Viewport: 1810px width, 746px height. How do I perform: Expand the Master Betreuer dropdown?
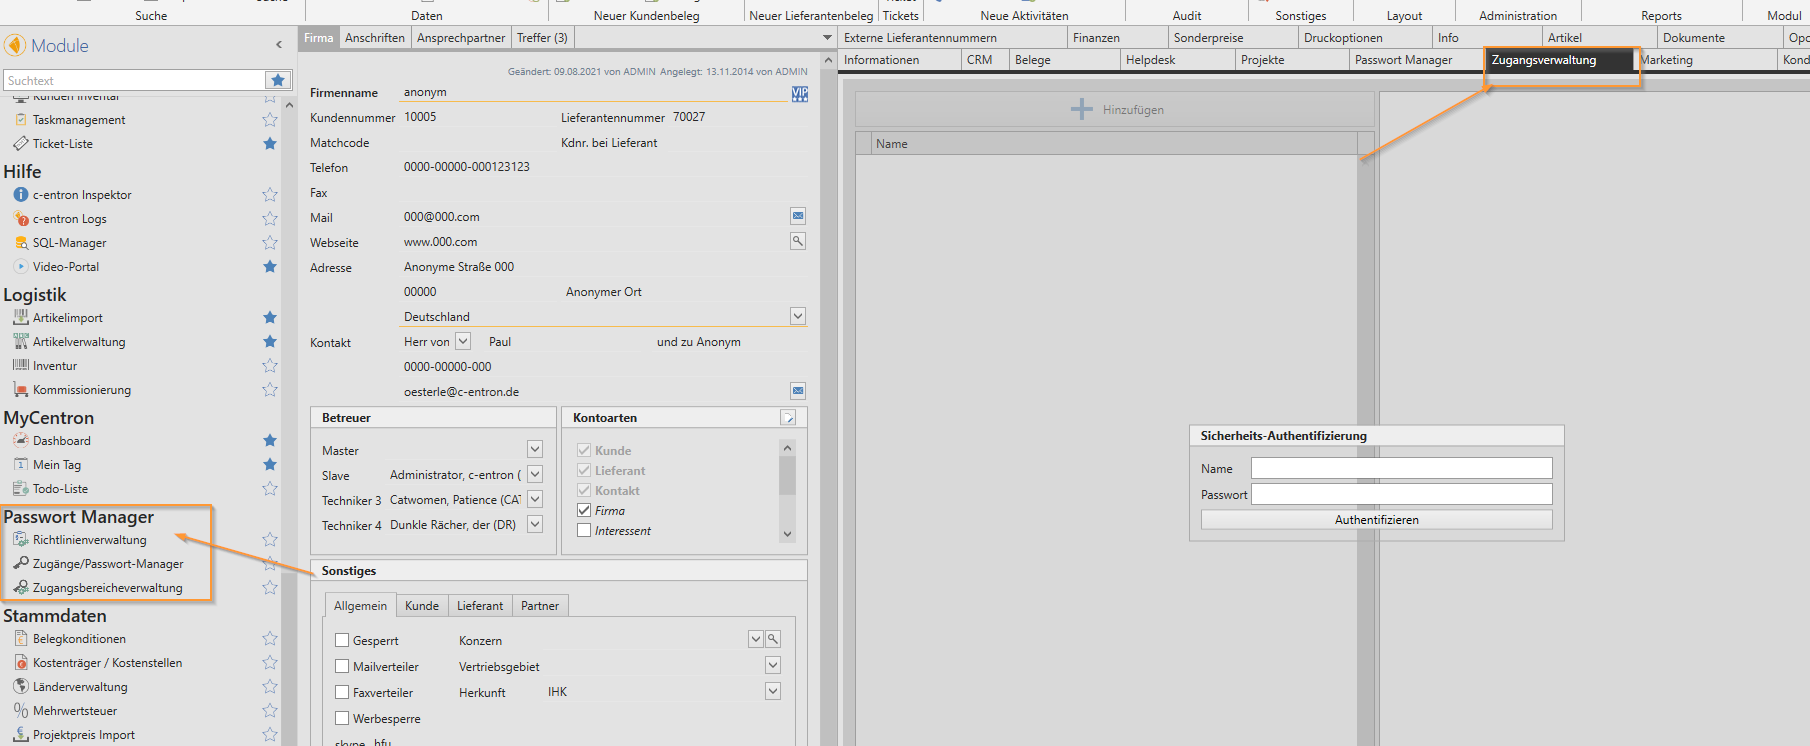tap(535, 450)
